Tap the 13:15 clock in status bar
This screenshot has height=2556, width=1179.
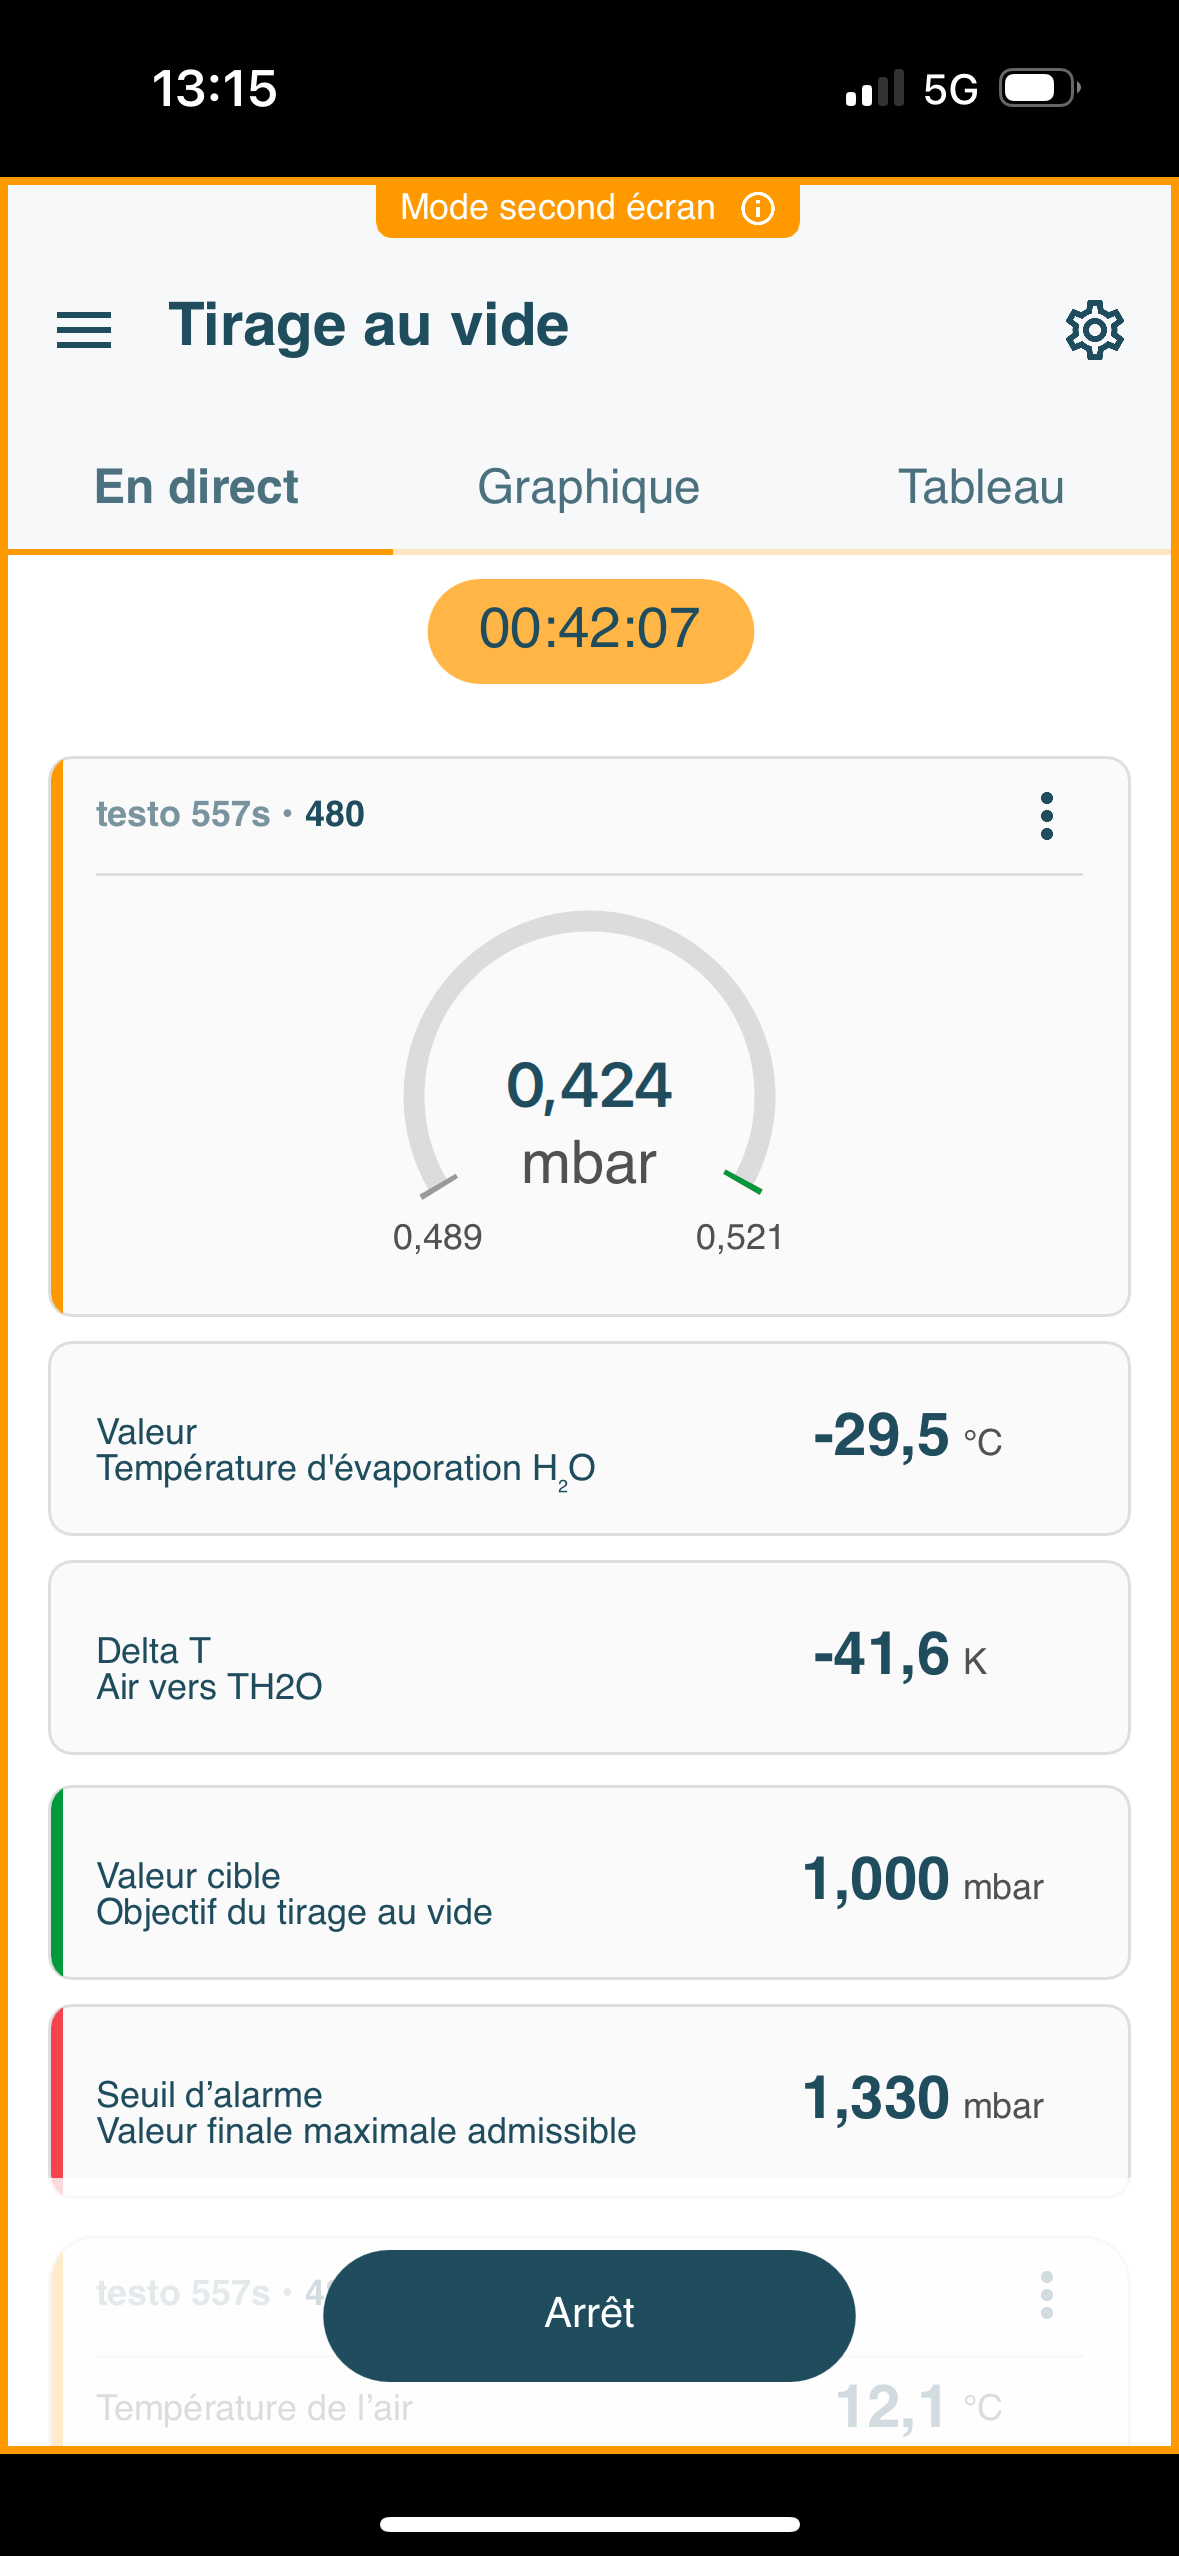point(214,88)
